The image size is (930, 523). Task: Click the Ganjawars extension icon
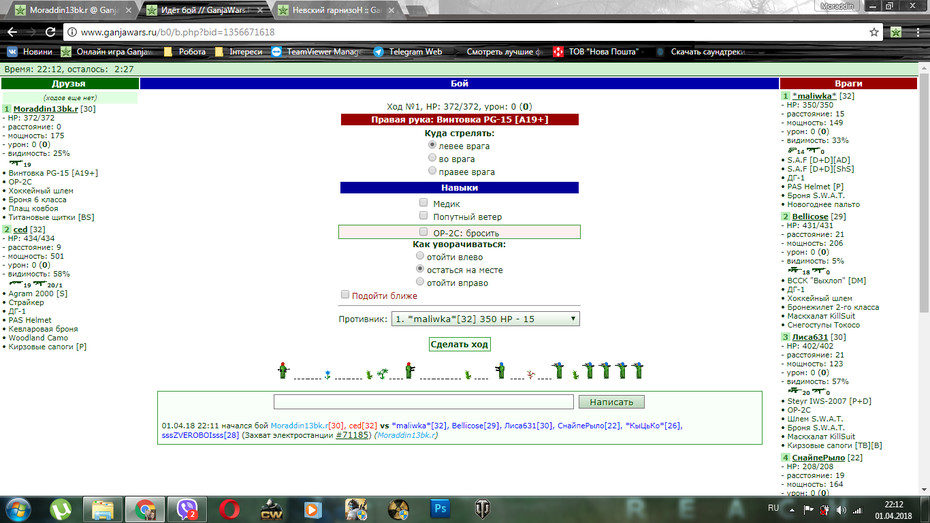click(x=896, y=32)
